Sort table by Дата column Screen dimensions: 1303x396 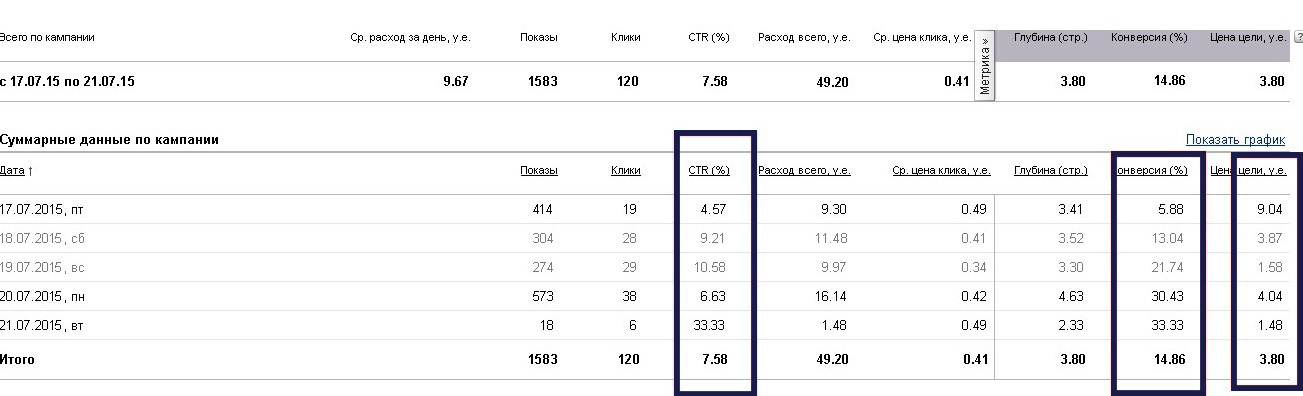[16, 171]
